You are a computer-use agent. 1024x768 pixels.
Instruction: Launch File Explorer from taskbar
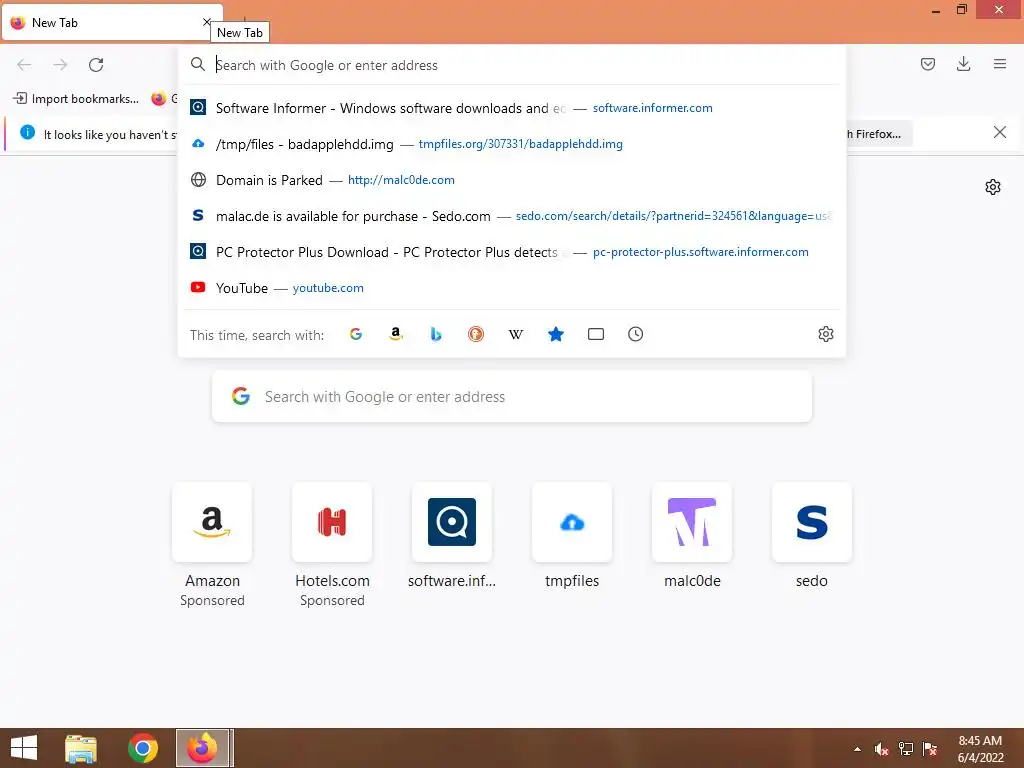click(x=81, y=748)
